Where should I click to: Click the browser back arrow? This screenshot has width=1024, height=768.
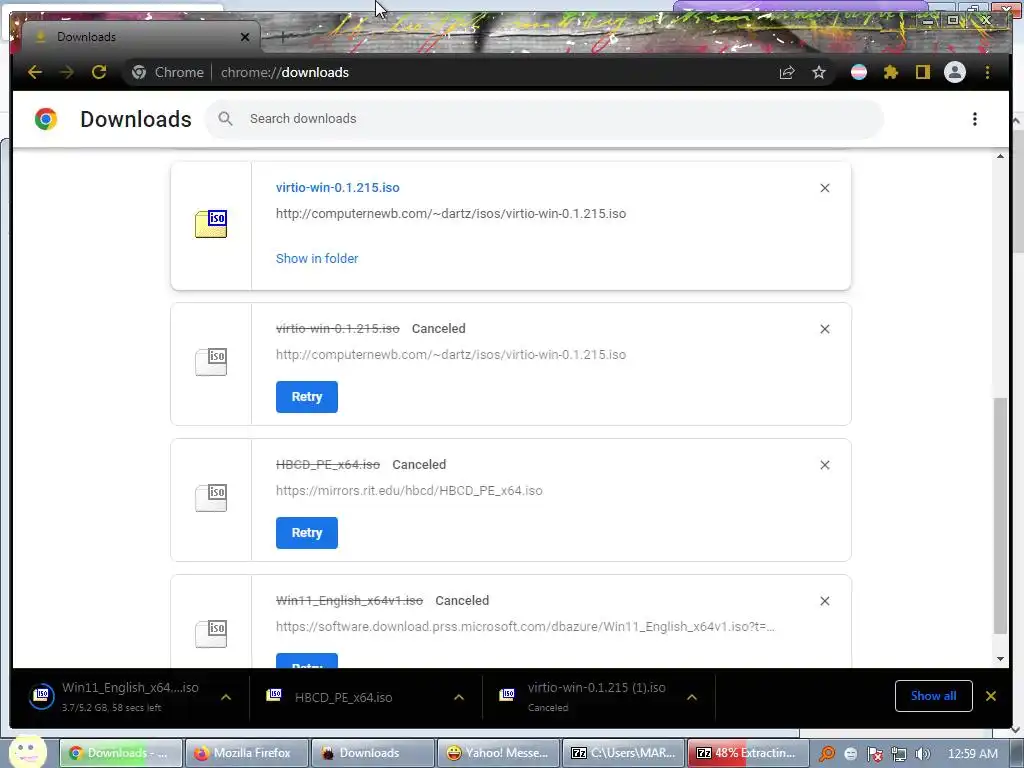[x=35, y=72]
